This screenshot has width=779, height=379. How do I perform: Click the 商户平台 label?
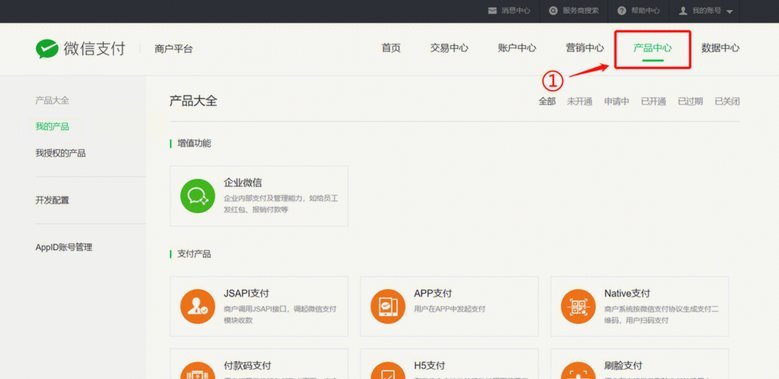pos(173,49)
